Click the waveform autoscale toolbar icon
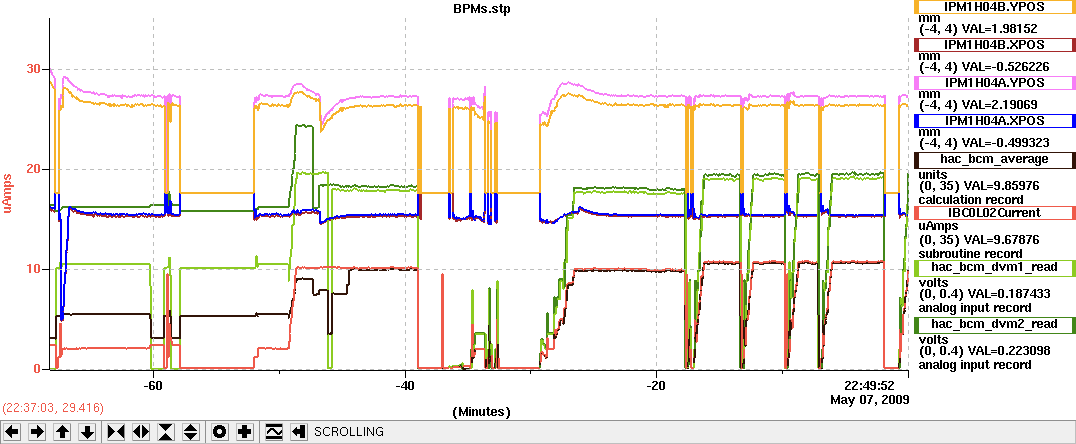 pos(274,432)
